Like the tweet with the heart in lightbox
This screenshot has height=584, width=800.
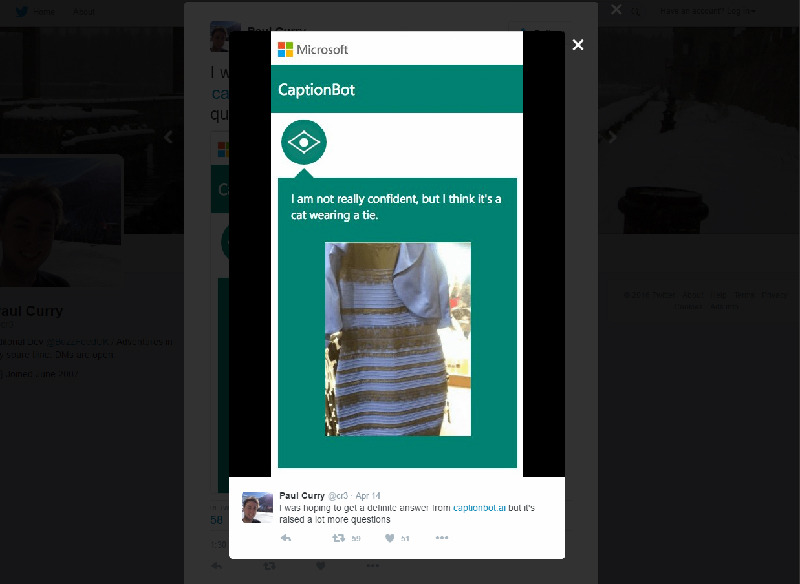click(x=390, y=538)
